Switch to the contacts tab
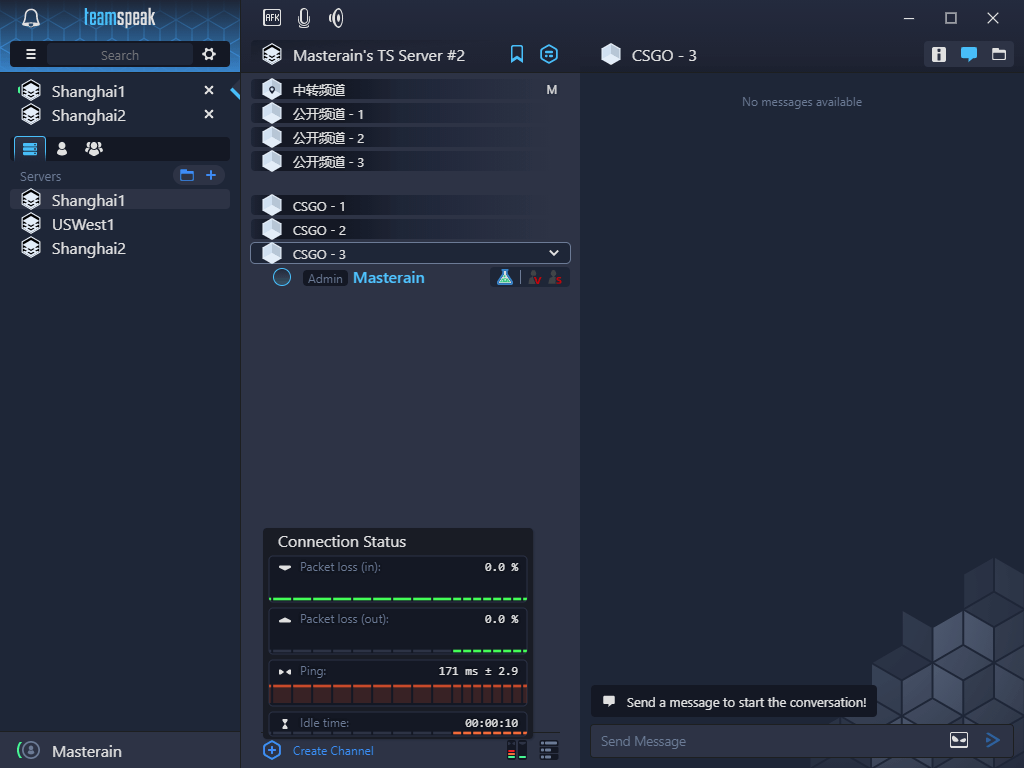 [62, 149]
